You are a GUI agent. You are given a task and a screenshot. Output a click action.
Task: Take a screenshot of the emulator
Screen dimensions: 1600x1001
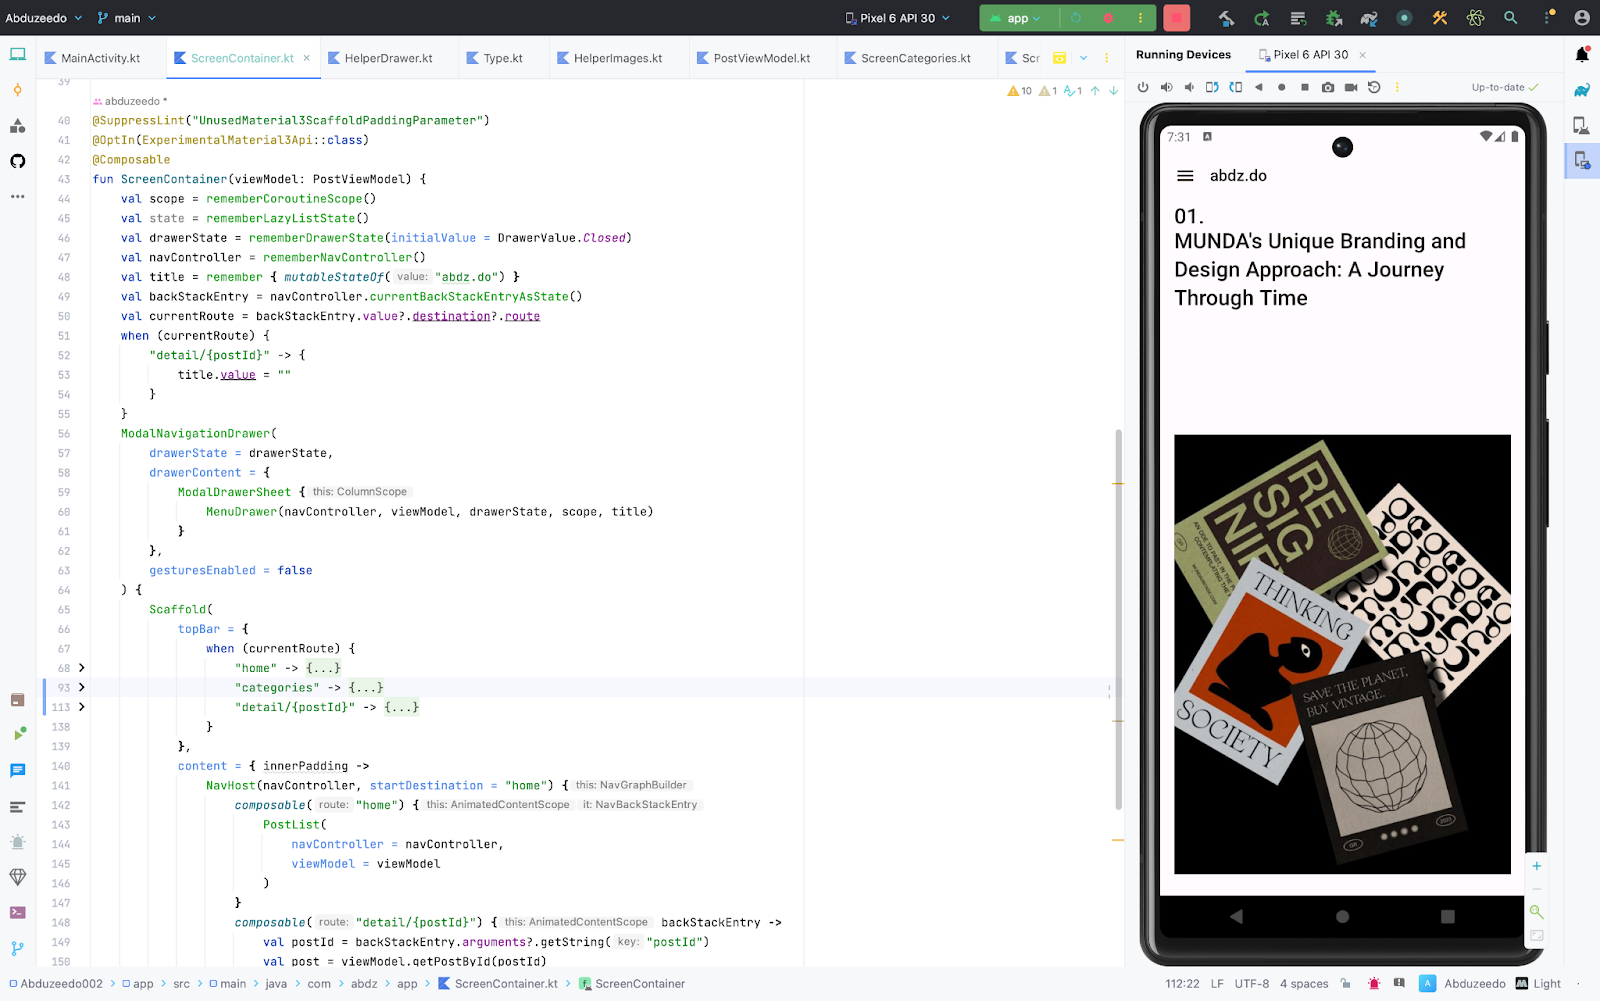click(1327, 87)
